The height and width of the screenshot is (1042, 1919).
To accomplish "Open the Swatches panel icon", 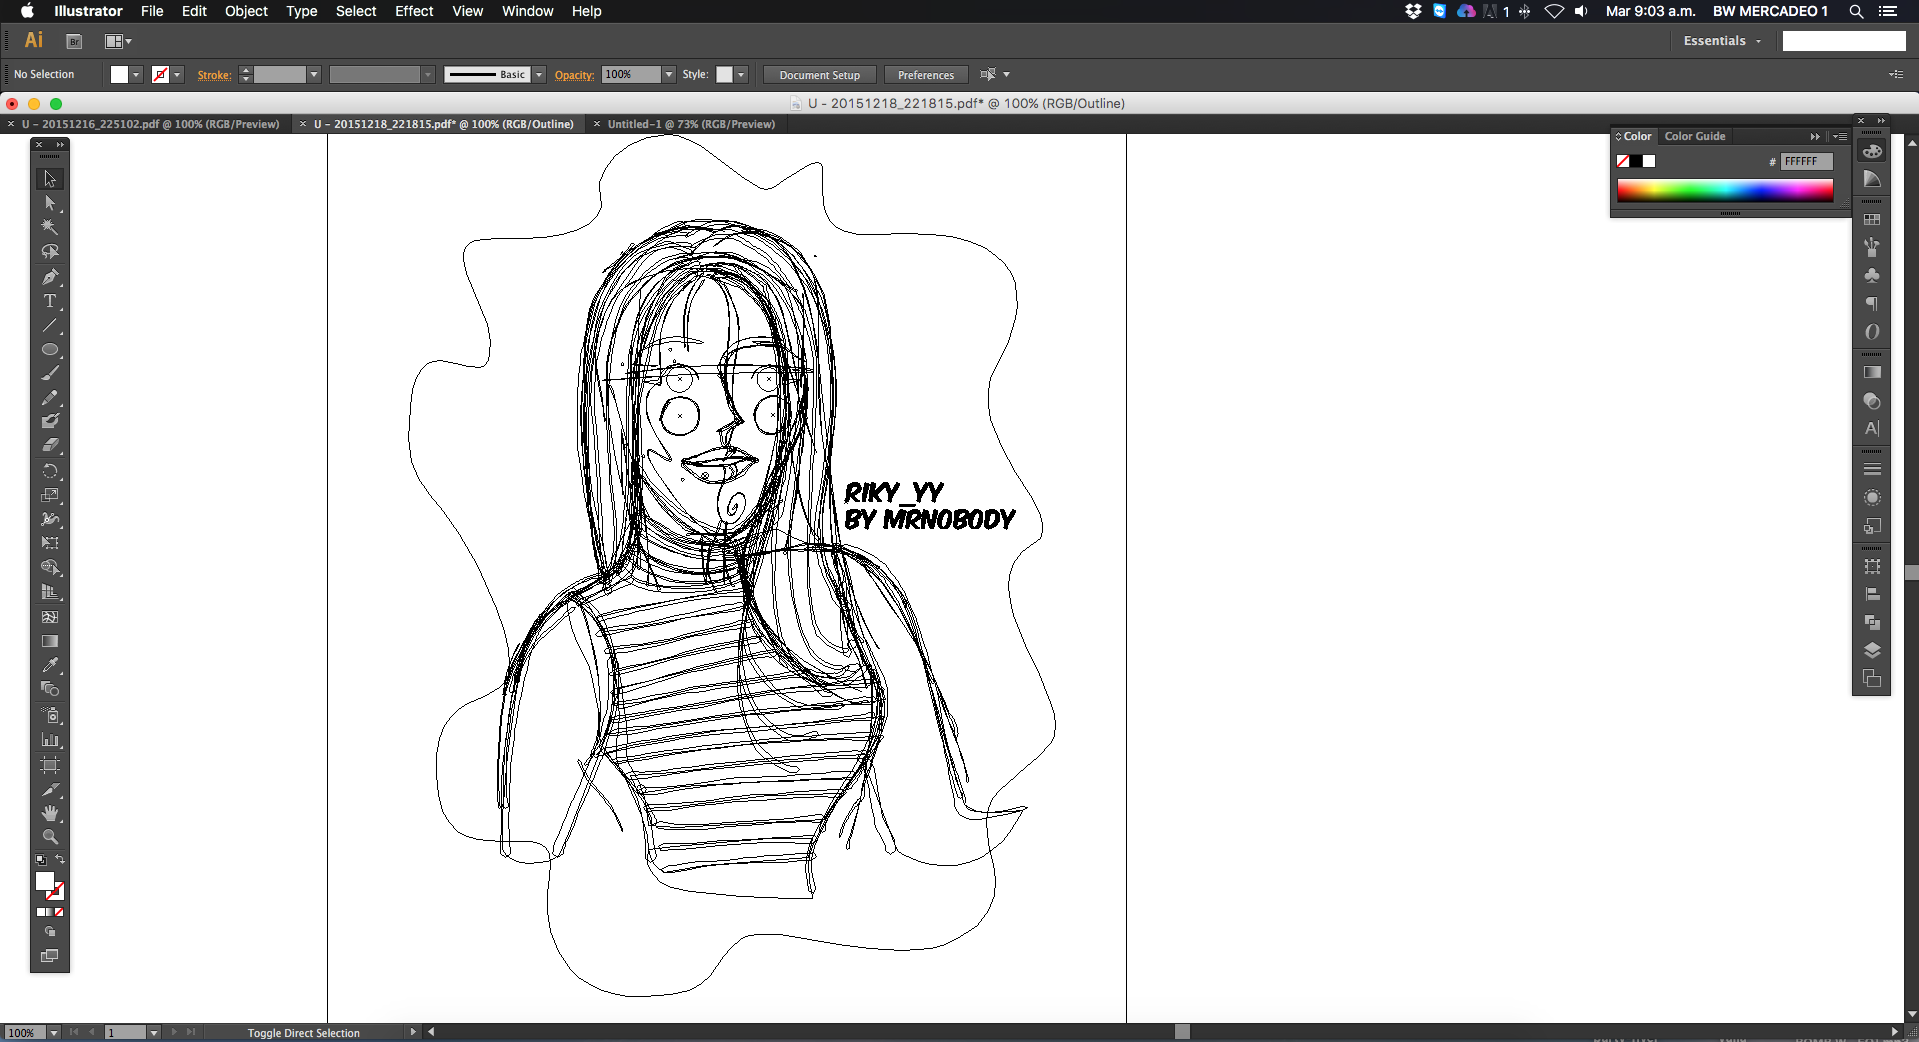I will click(x=1872, y=219).
